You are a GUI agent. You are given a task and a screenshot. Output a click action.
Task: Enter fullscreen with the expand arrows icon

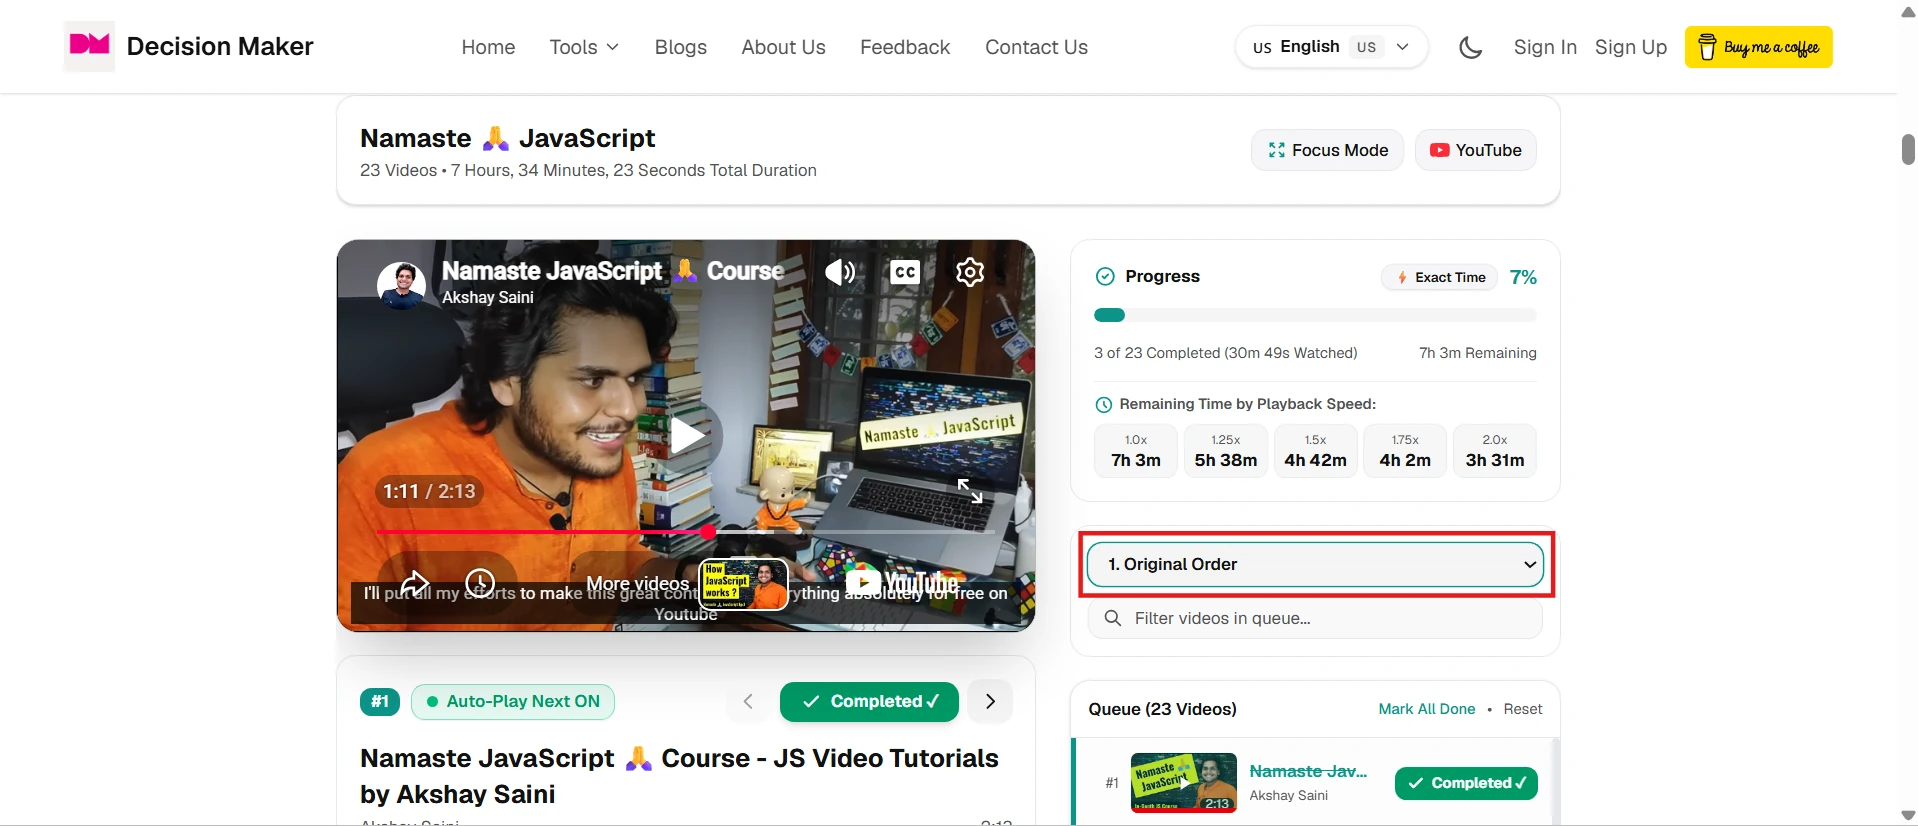point(970,490)
